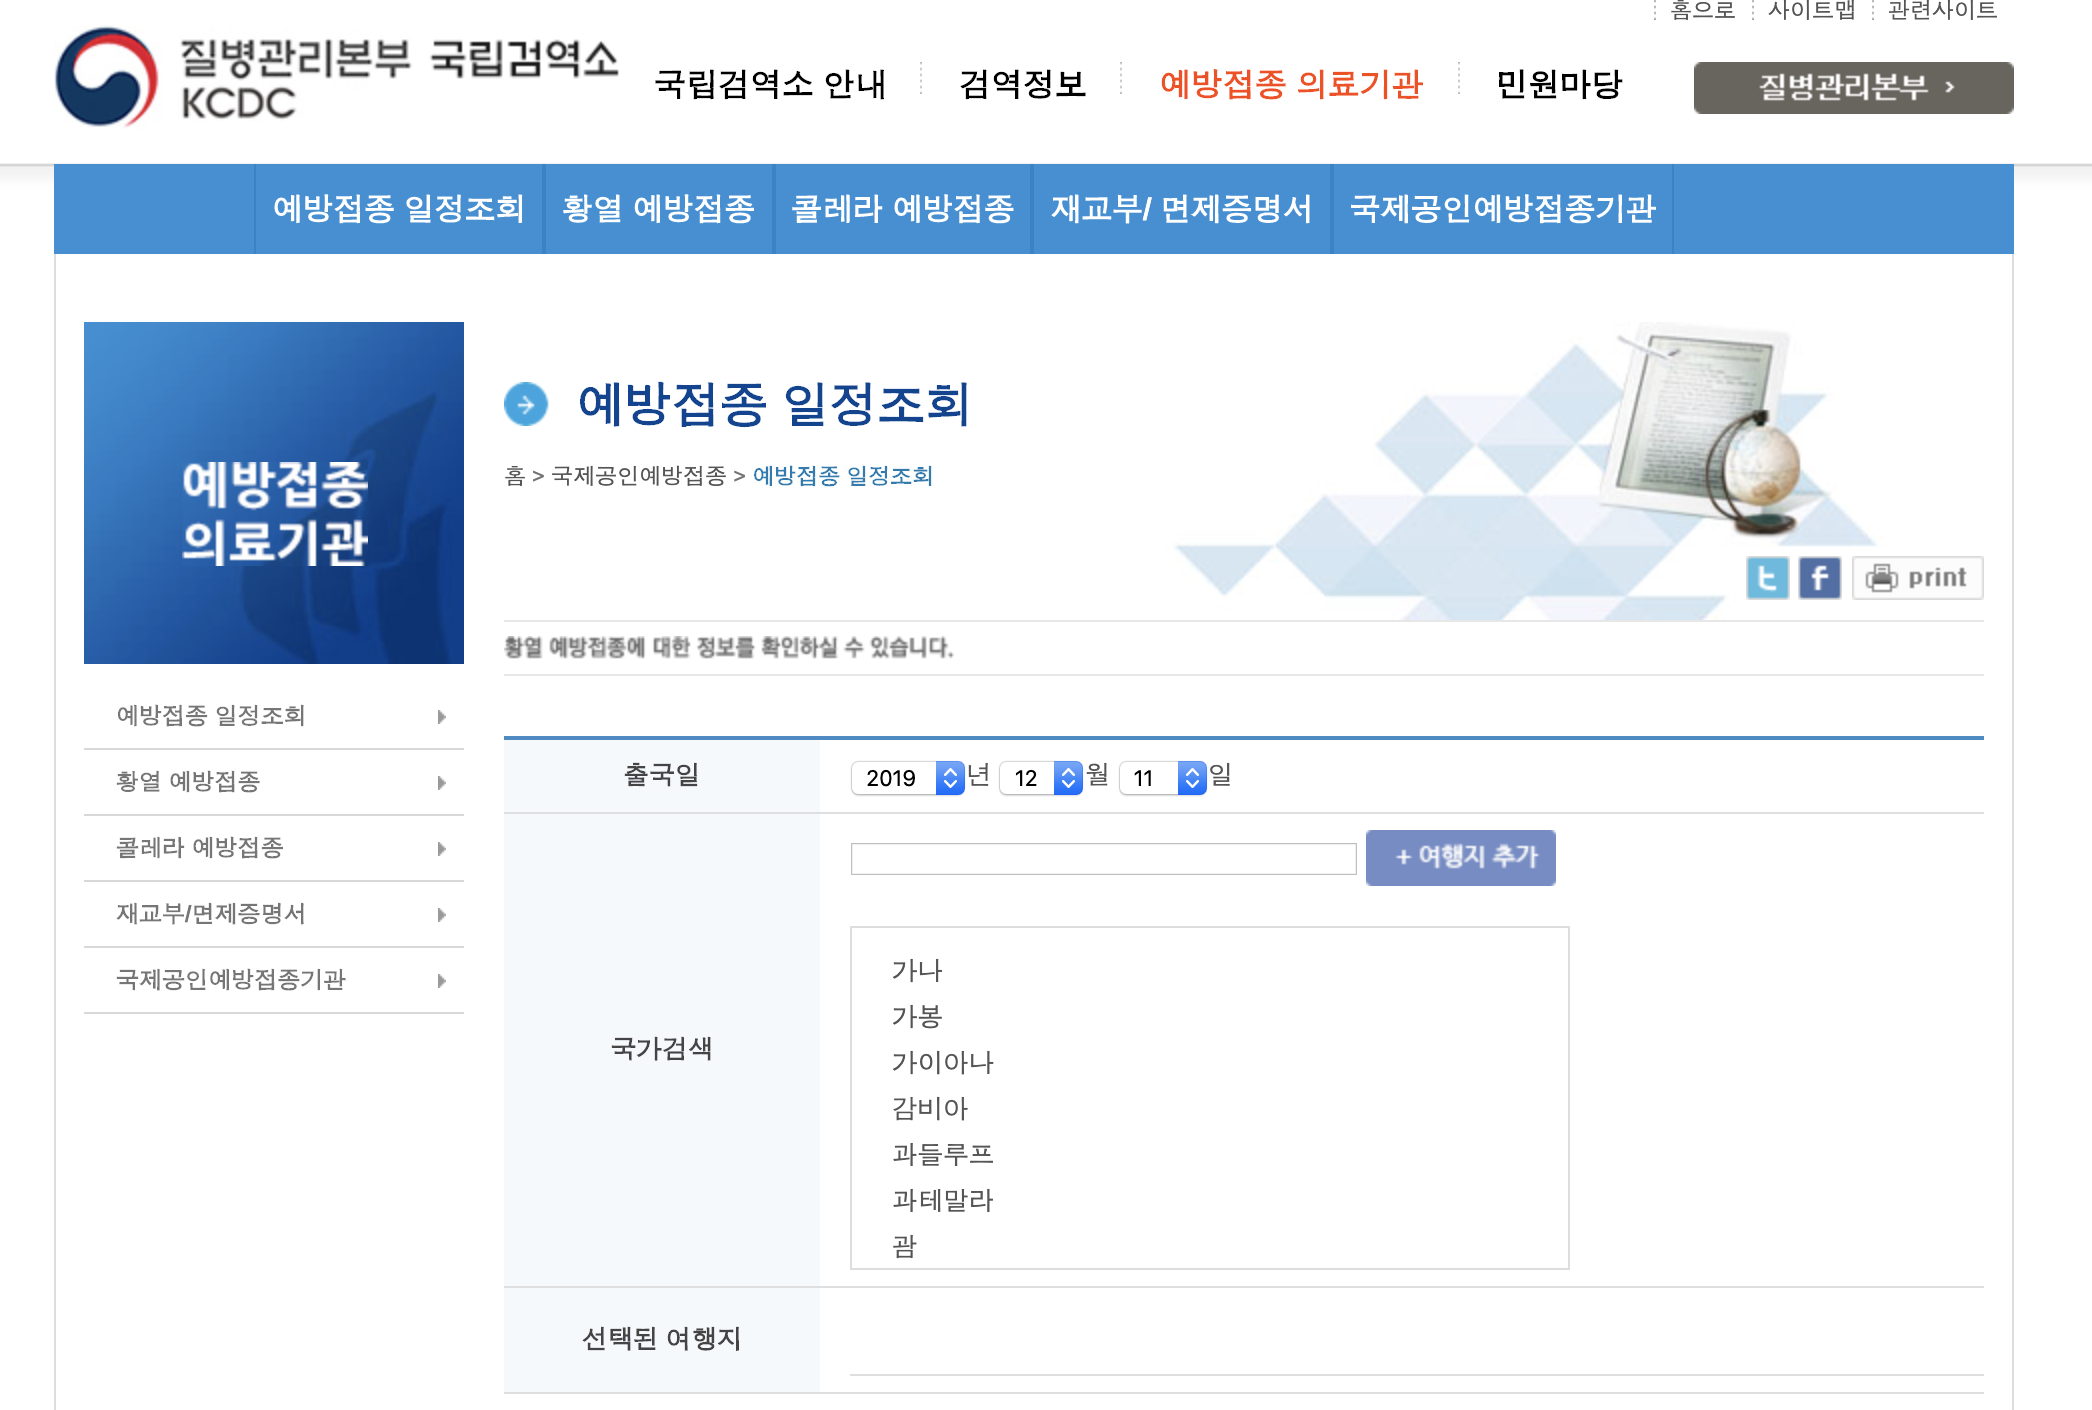The height and width of the screenshot is (1410, 2092).
Task: Open the 황열 예방접종 tab in blue bar
Action: (x=658, y=209)
